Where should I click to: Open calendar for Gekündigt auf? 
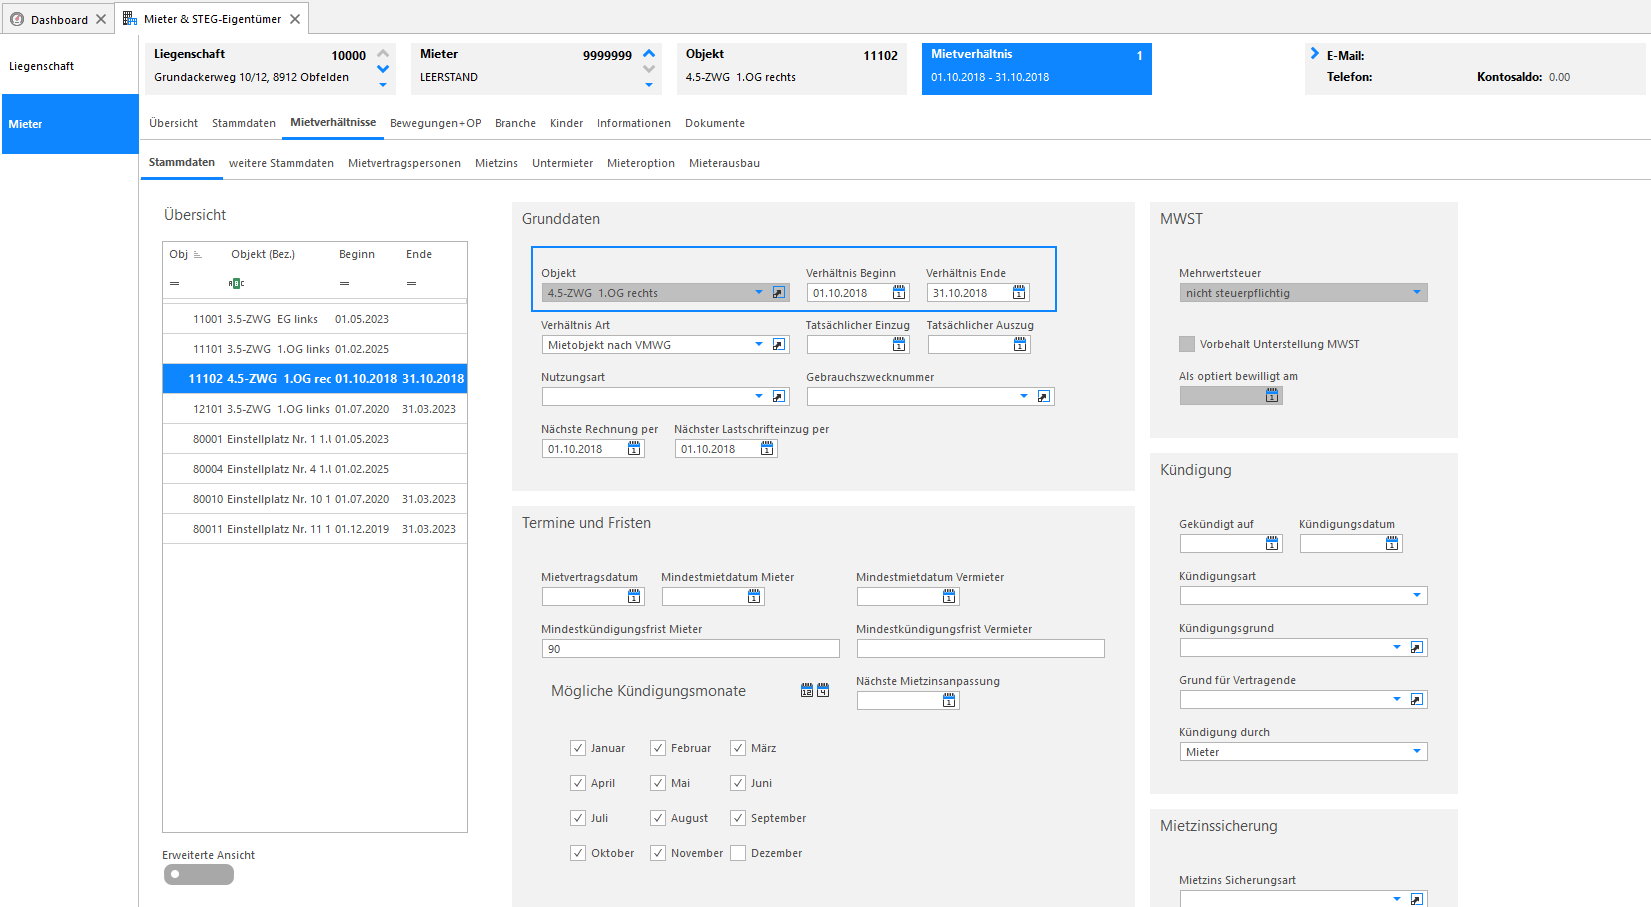1272,544
